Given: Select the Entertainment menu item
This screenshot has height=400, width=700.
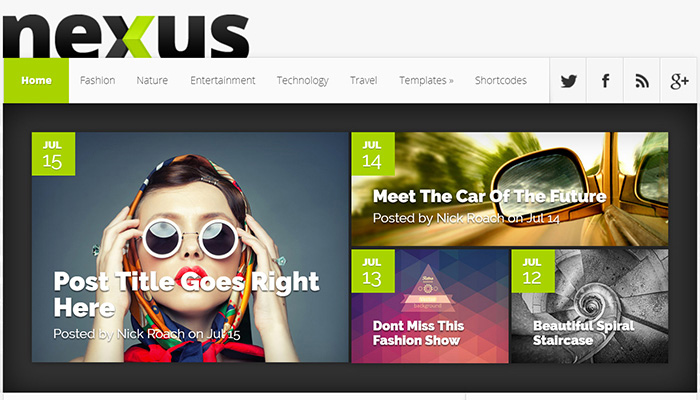Looking at the screenshot, I should pos(223,80).
